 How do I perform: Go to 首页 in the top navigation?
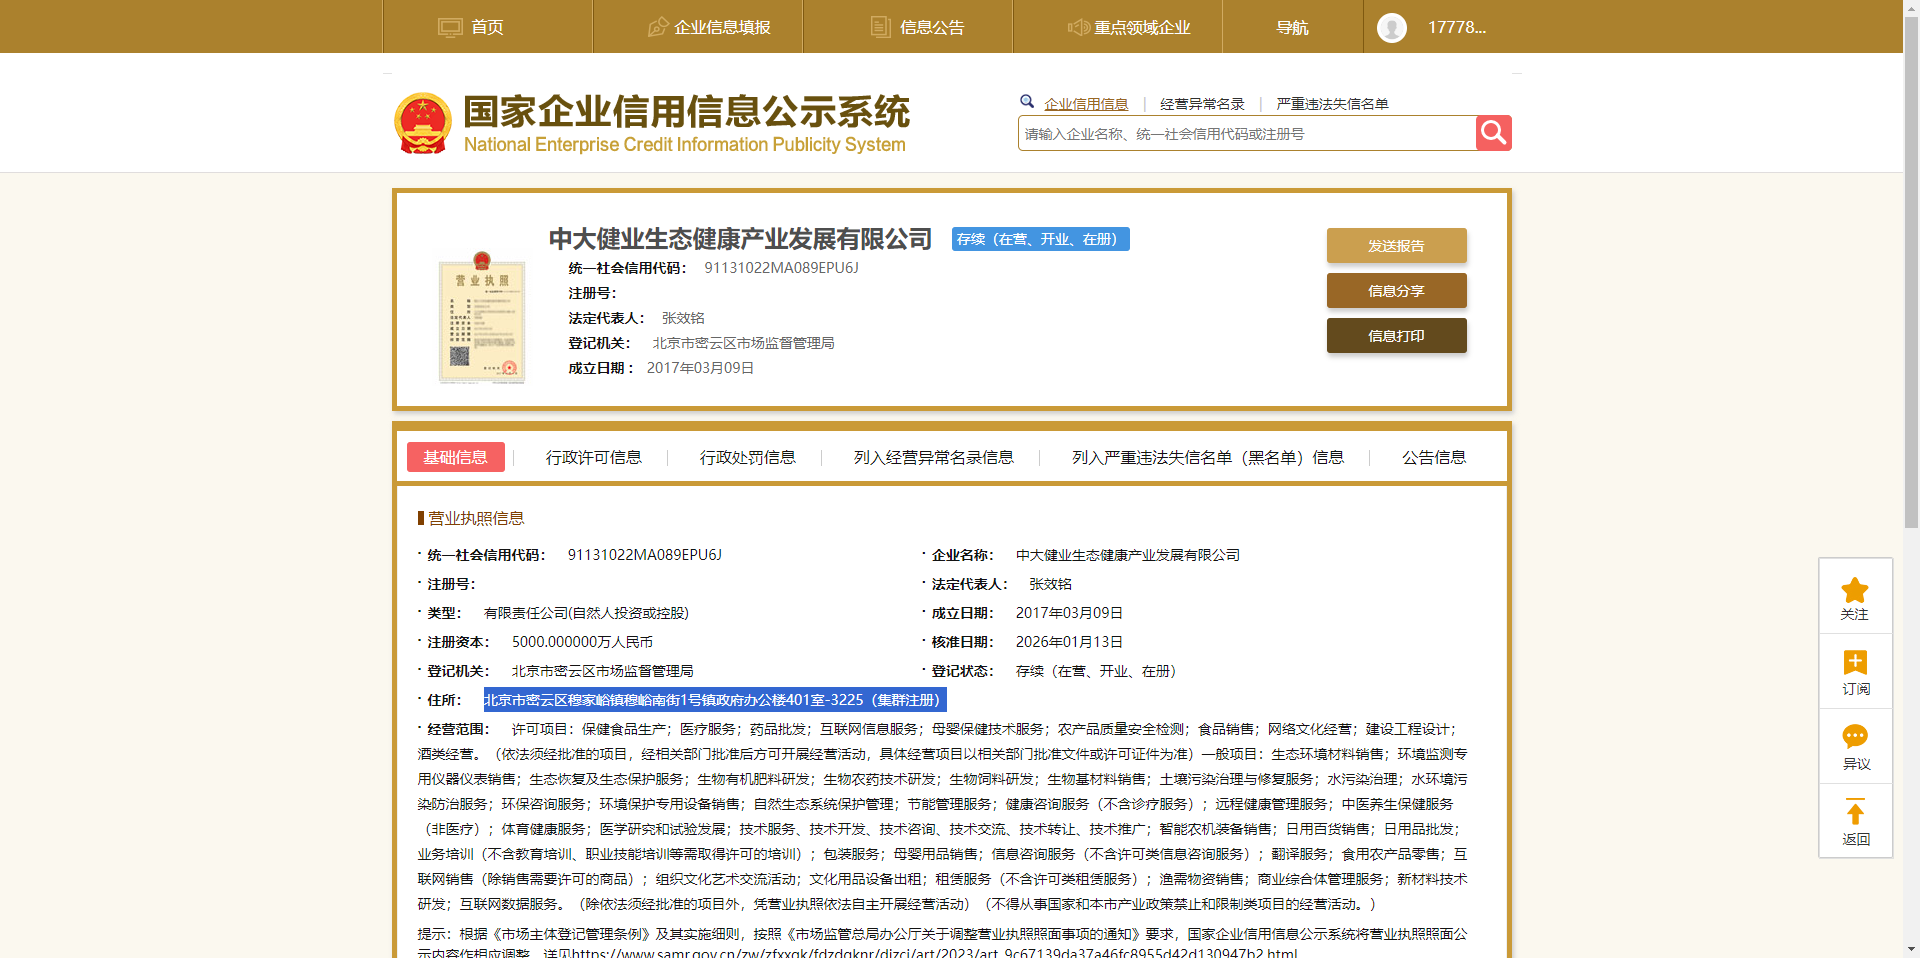[487, 27]
